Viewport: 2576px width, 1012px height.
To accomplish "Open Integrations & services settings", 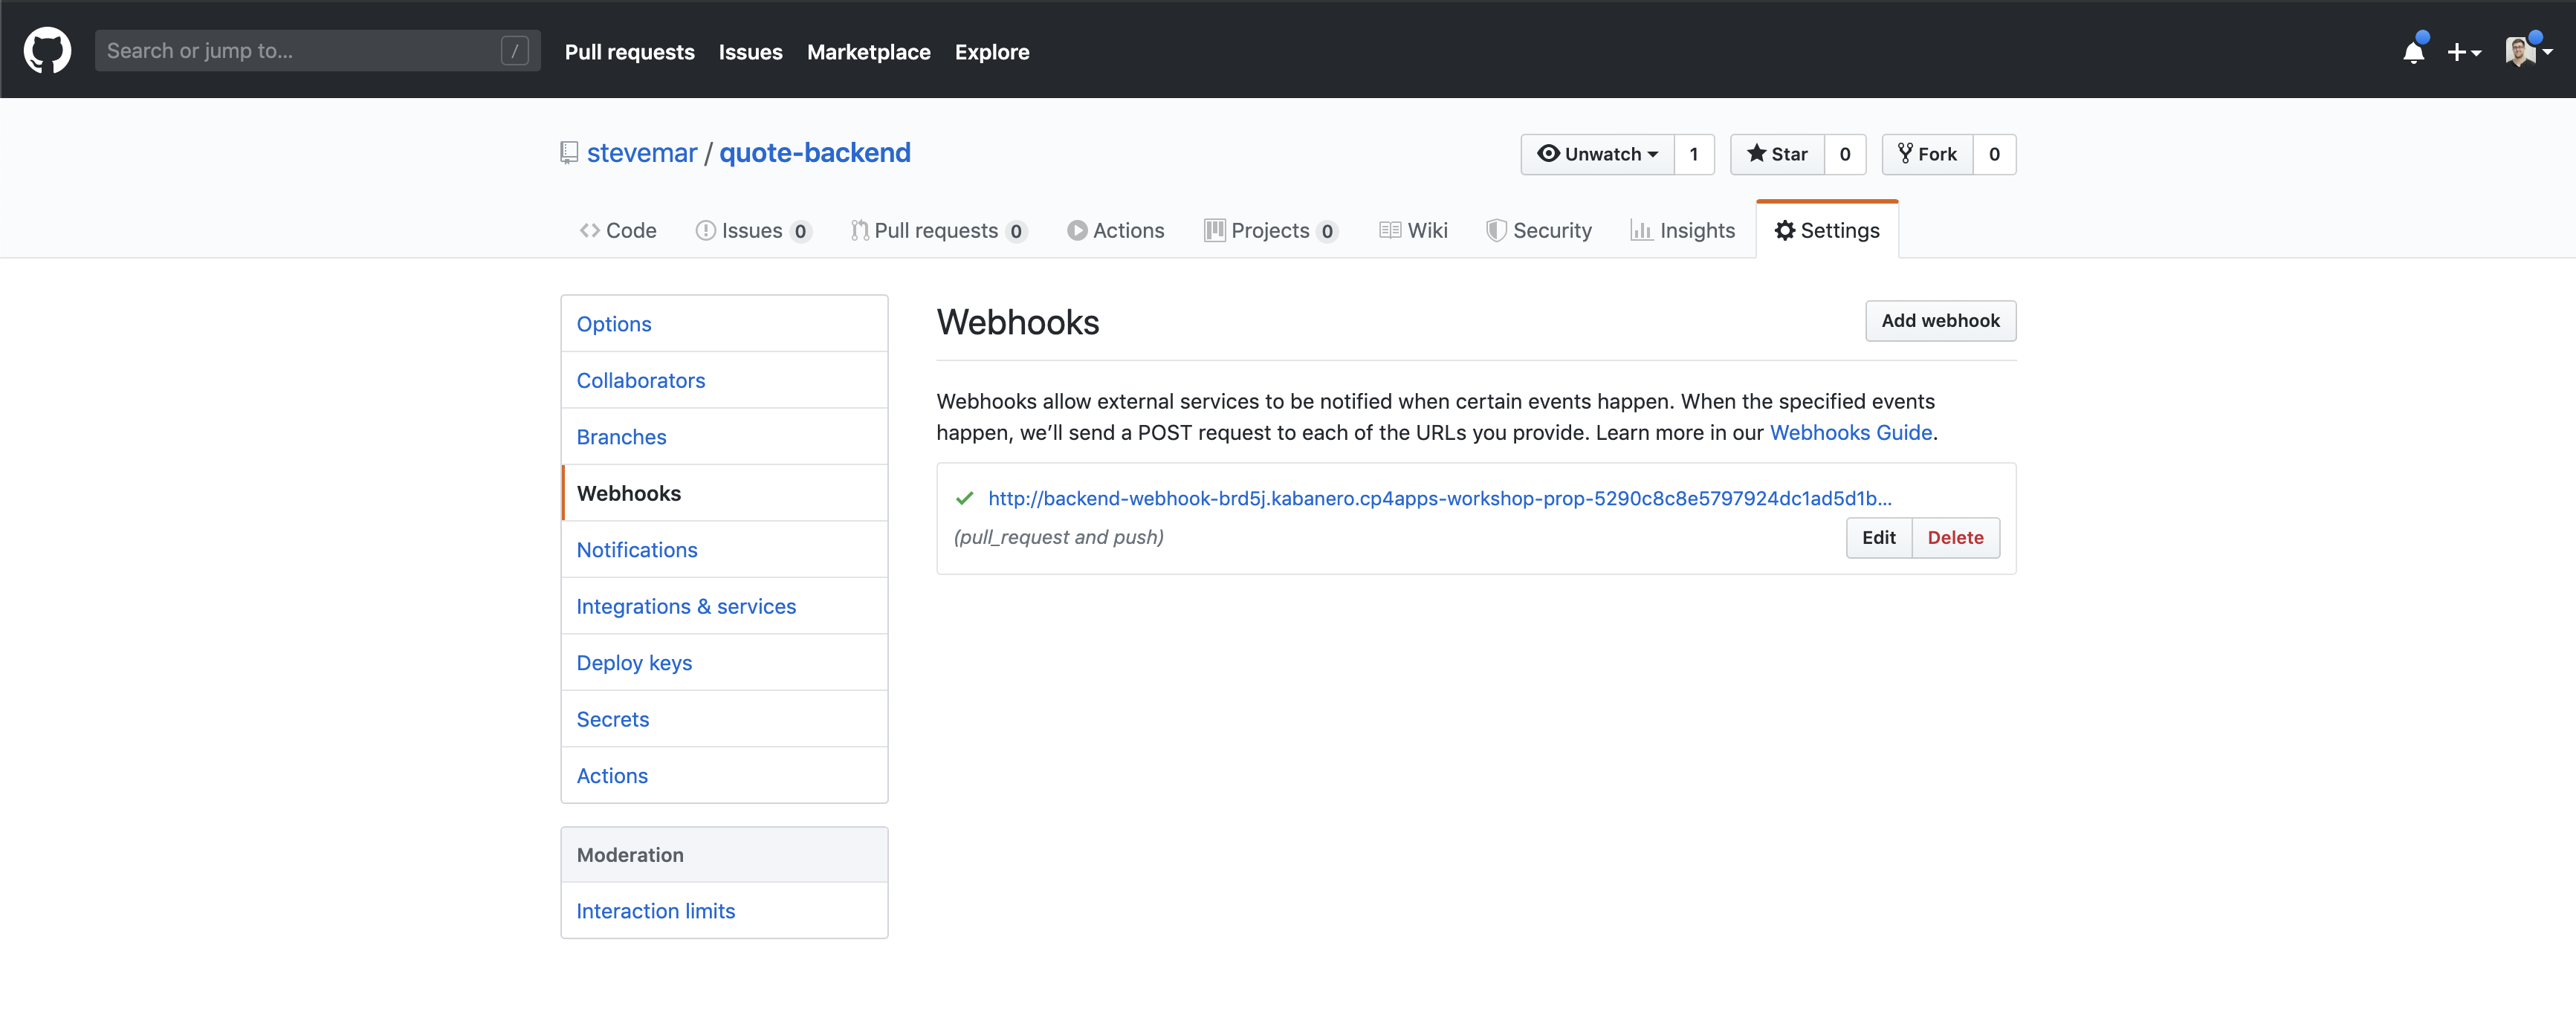I will point(724,606).
